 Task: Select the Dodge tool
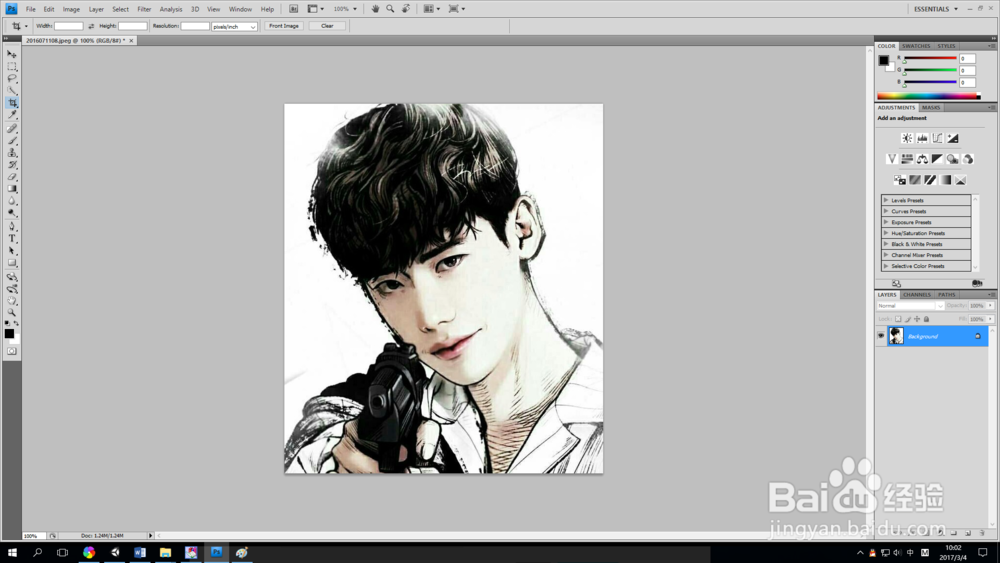[x=12, y=213]
